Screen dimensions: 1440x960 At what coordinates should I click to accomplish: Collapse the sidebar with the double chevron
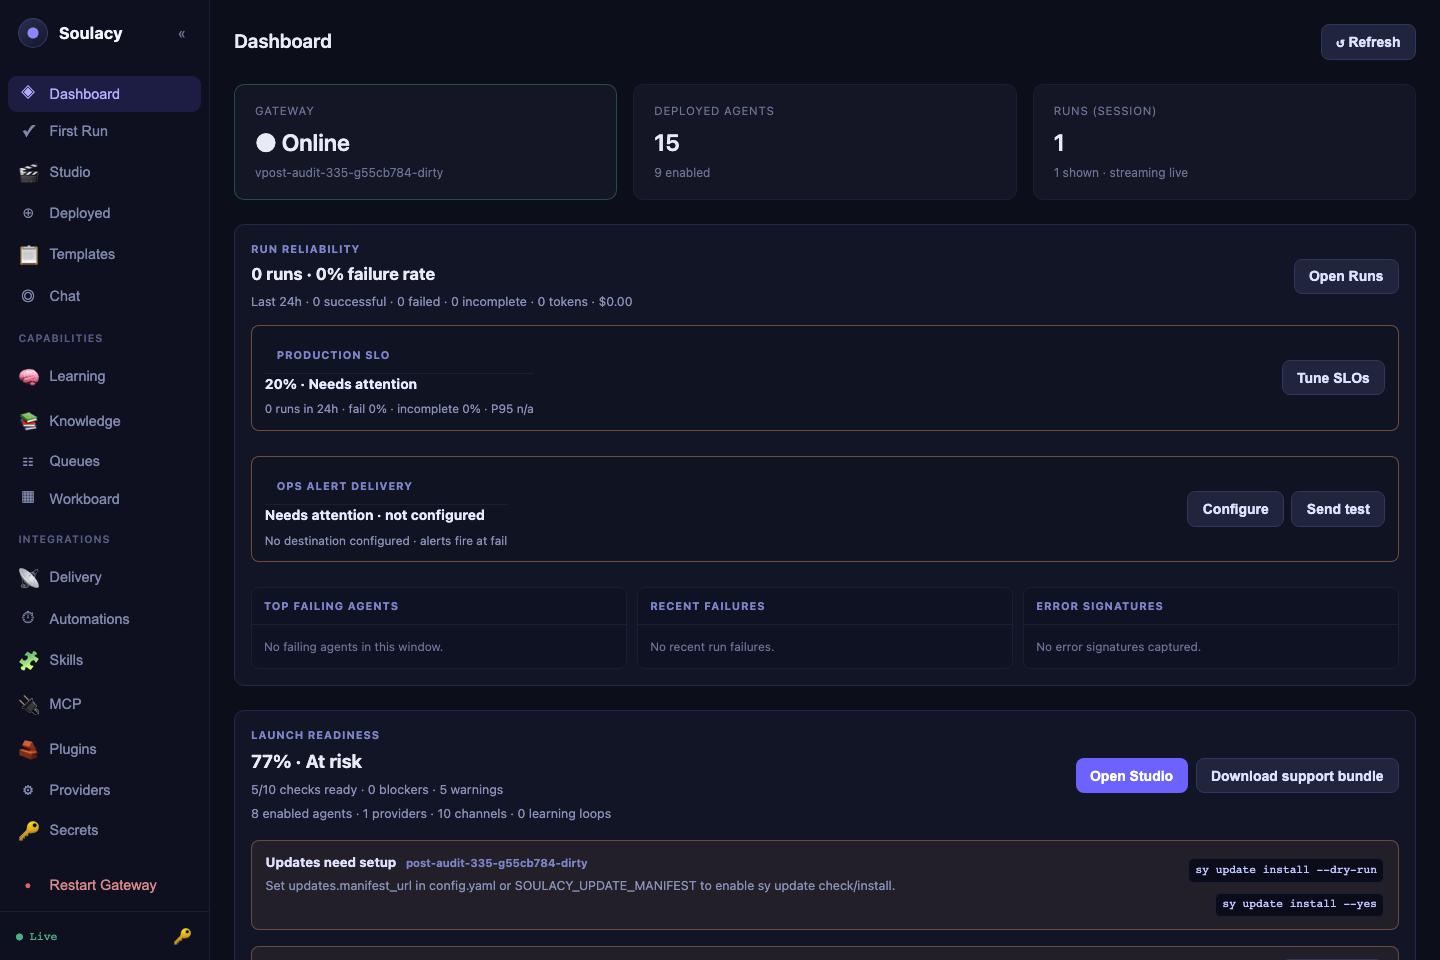(x=182, y=34)
